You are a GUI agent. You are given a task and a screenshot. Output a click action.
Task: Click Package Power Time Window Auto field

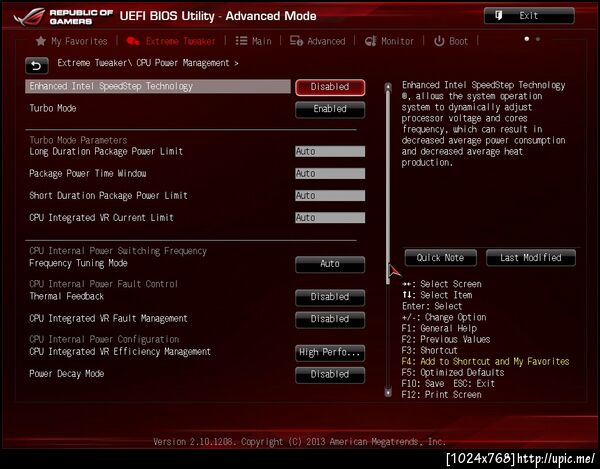(x=330, y=174)
